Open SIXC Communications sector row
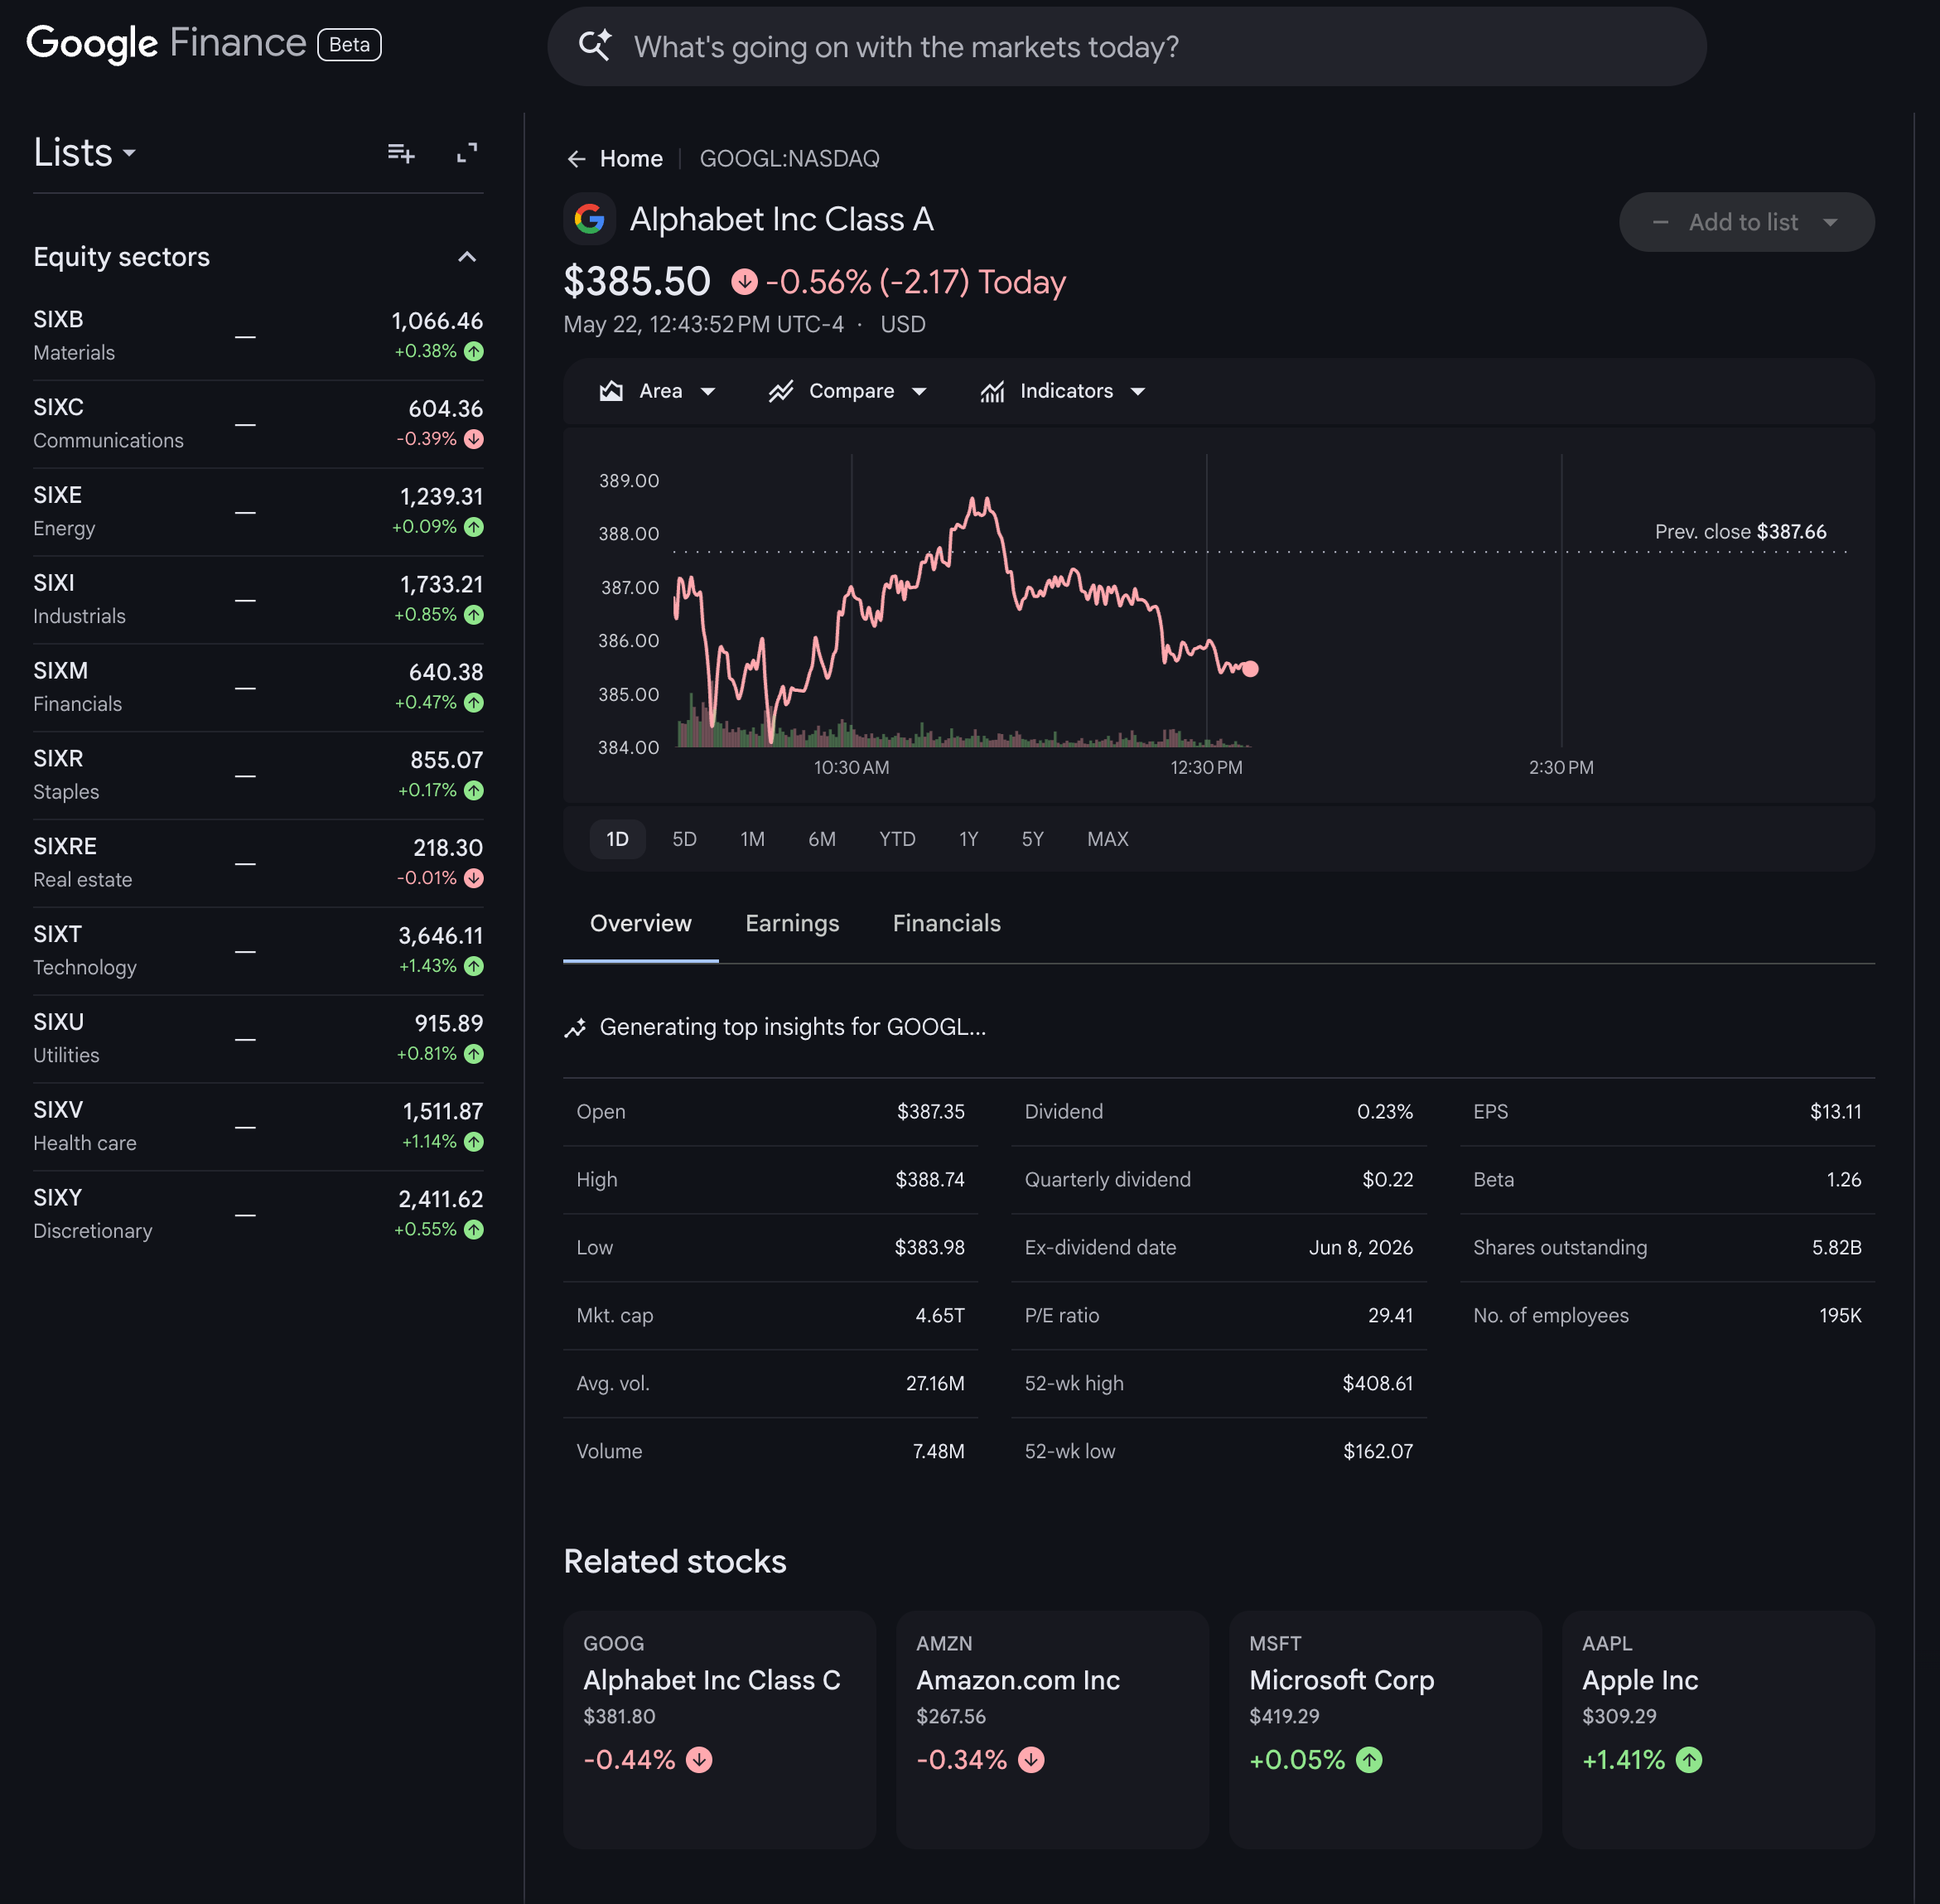Image resolution: width=1940 pixels, height=1904 pixels. pyautogui.click(x=258, y=424)
